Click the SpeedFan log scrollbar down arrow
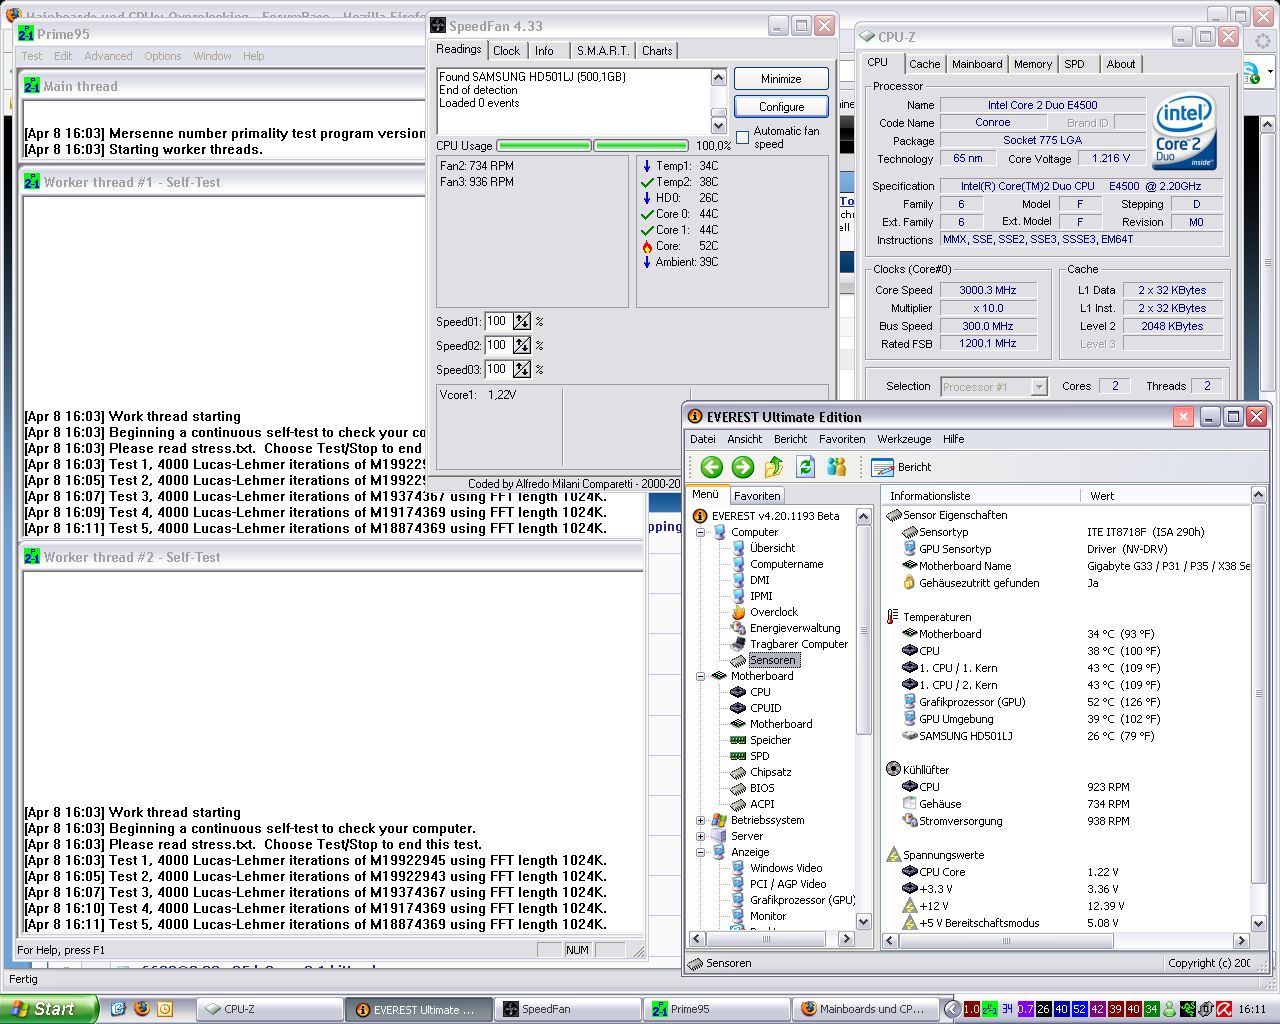The width and height of the screenshot is (1280, 1024). [718, 126]
